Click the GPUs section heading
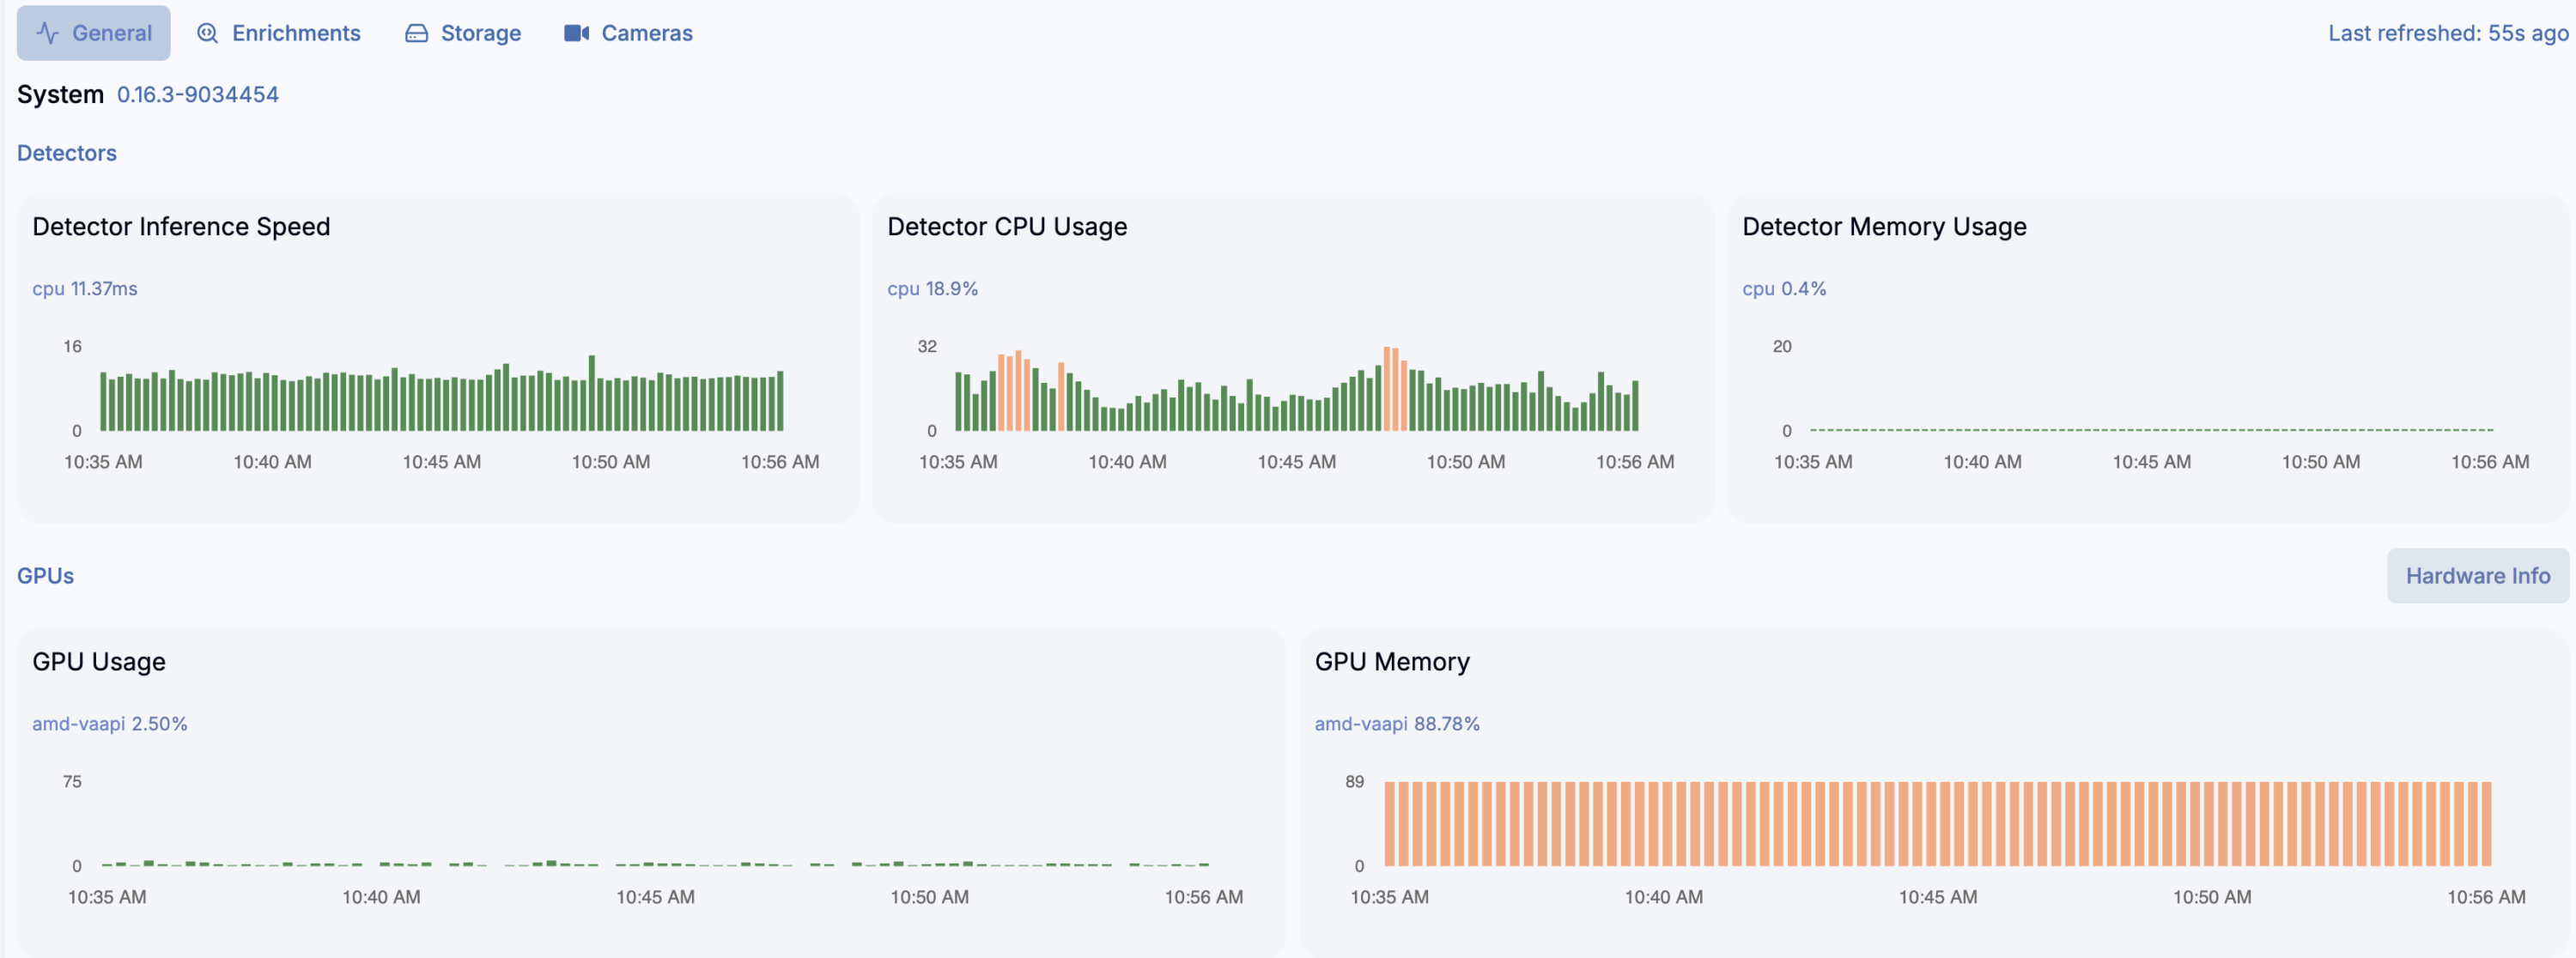This screenshot has height=958, width=2576. click(45, 576)
